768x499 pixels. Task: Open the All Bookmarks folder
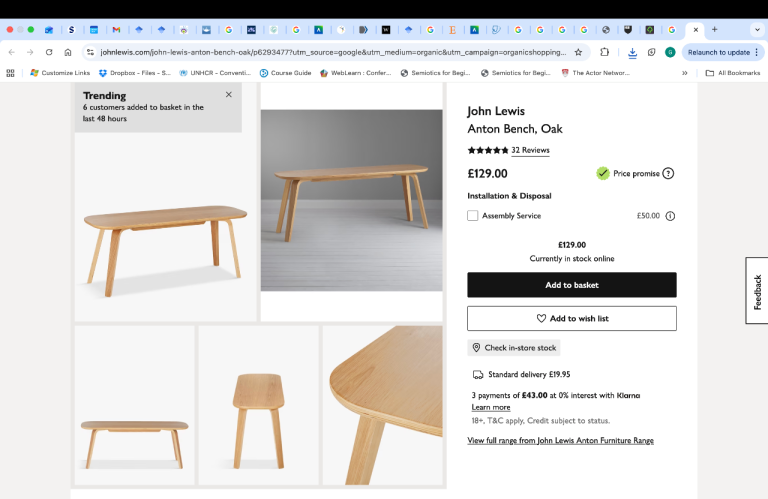click(x=733, y=73)
